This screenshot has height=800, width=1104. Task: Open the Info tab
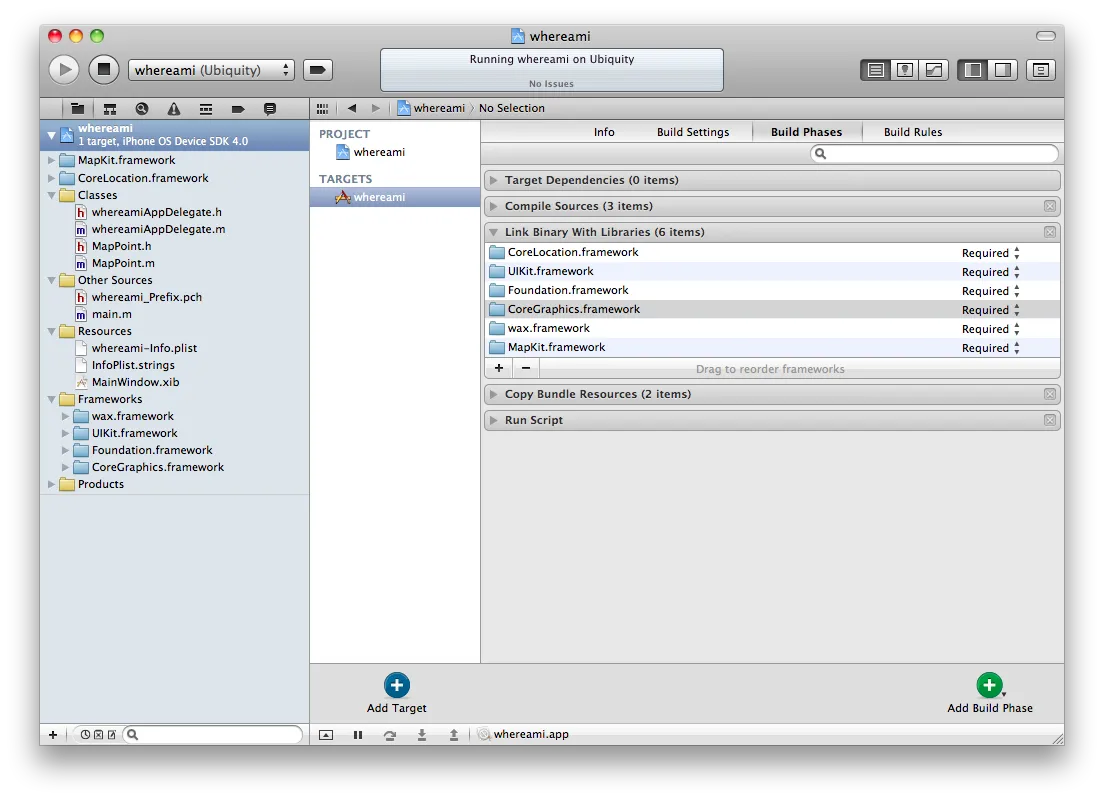point(603,132)
